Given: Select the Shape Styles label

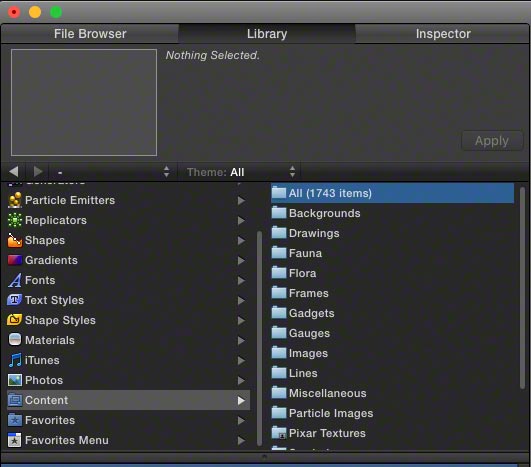Looking at the screenshot, I should [x=60, y=320].
